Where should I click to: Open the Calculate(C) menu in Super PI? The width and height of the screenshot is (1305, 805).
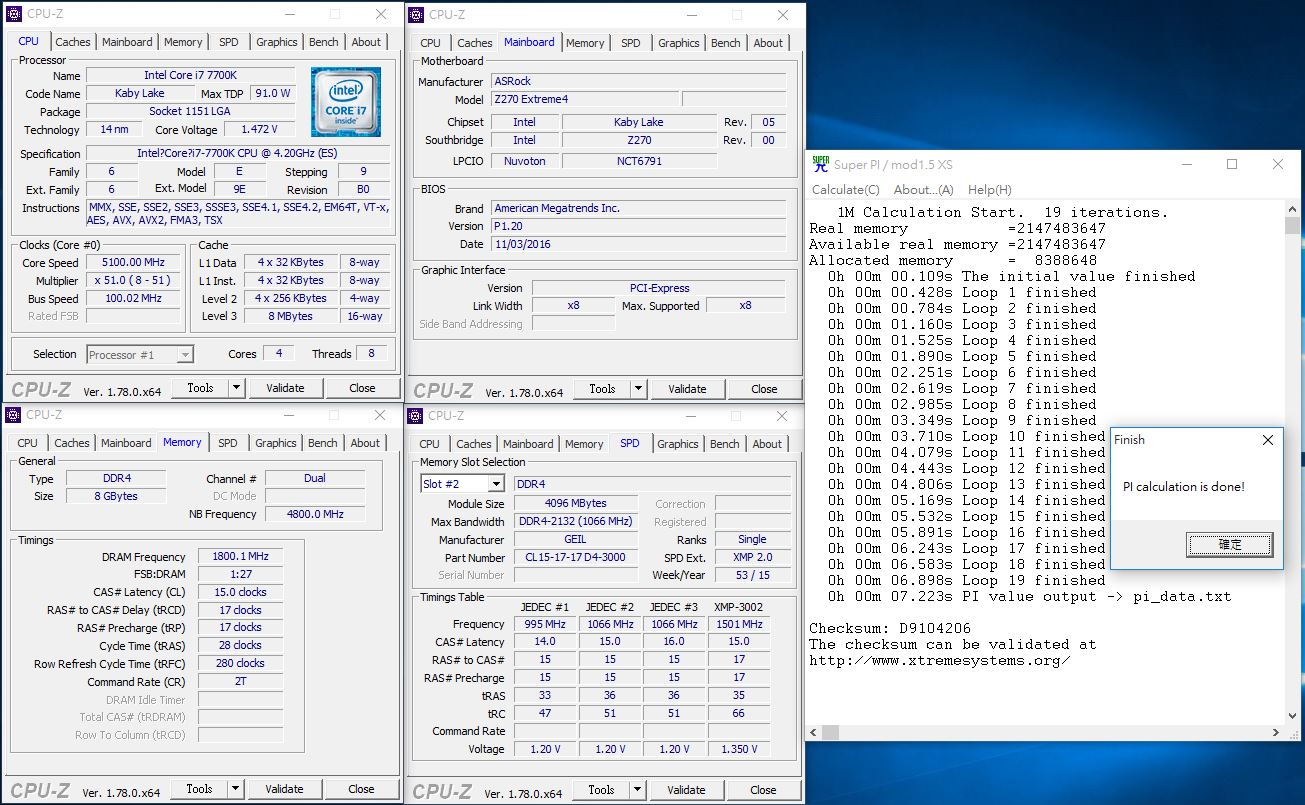(x=846, y=190)
